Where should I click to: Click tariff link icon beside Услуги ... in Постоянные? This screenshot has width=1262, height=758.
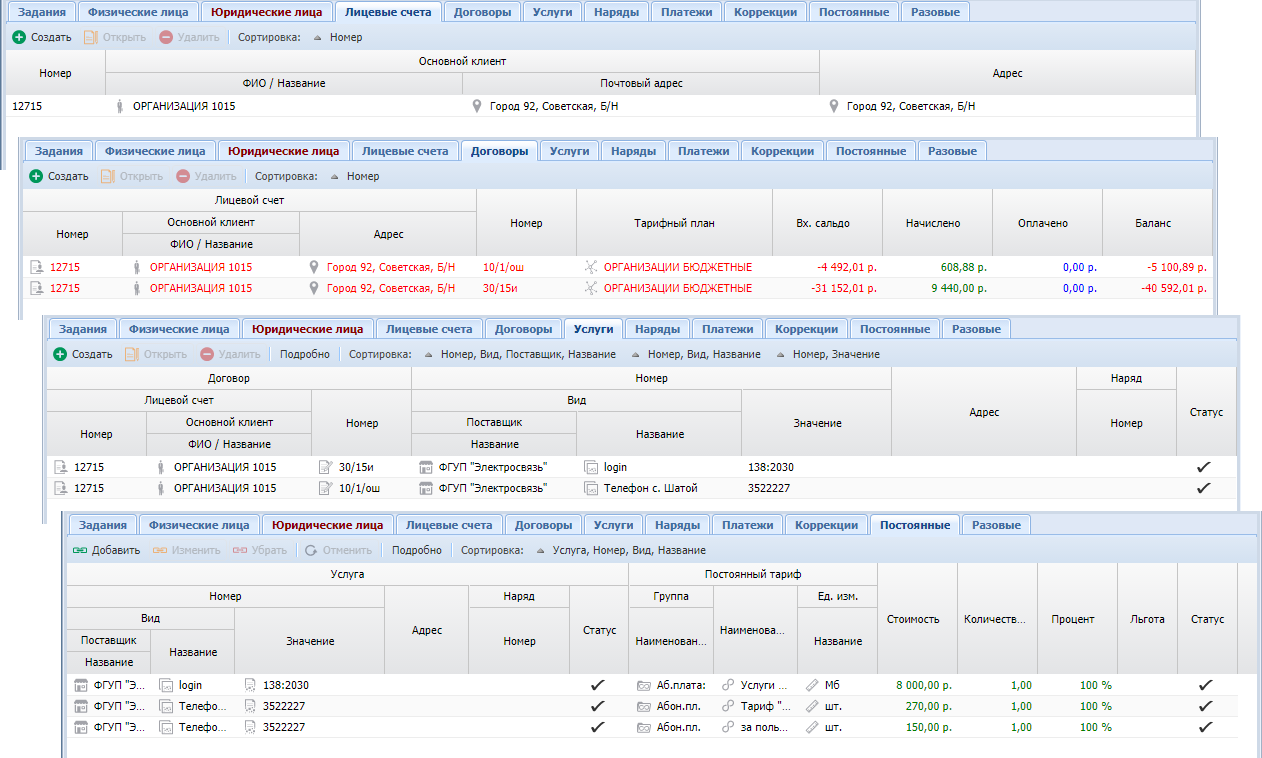728,685
